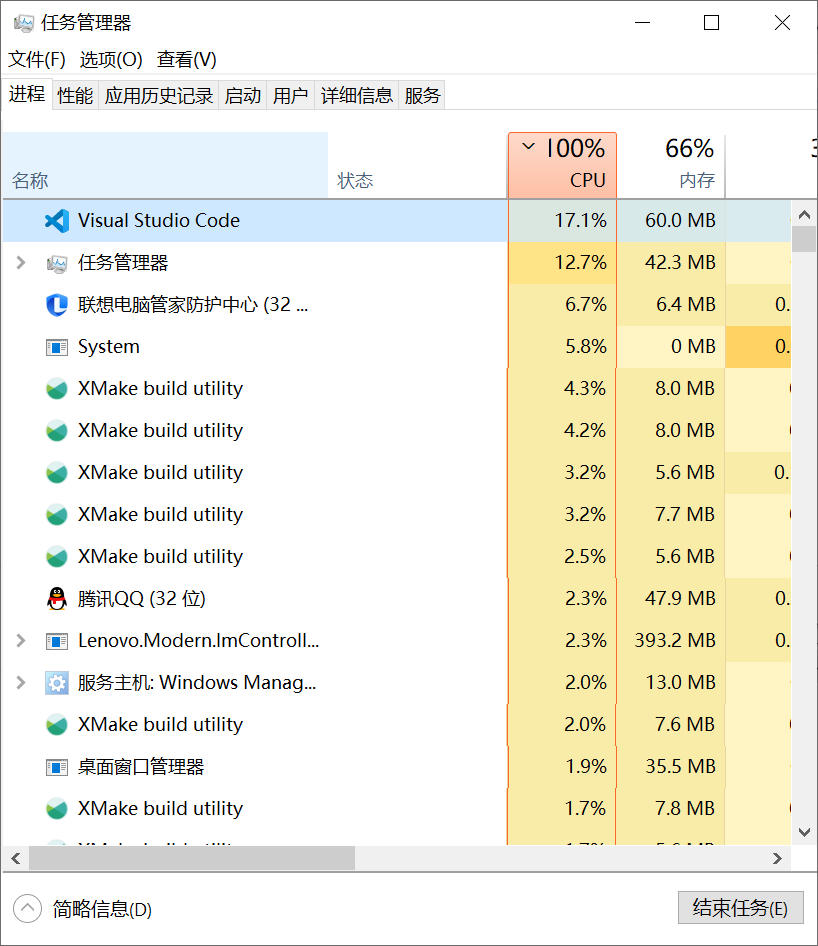
Task: Sort by the 66% 内存 column header
Action: tap(671, 165)
